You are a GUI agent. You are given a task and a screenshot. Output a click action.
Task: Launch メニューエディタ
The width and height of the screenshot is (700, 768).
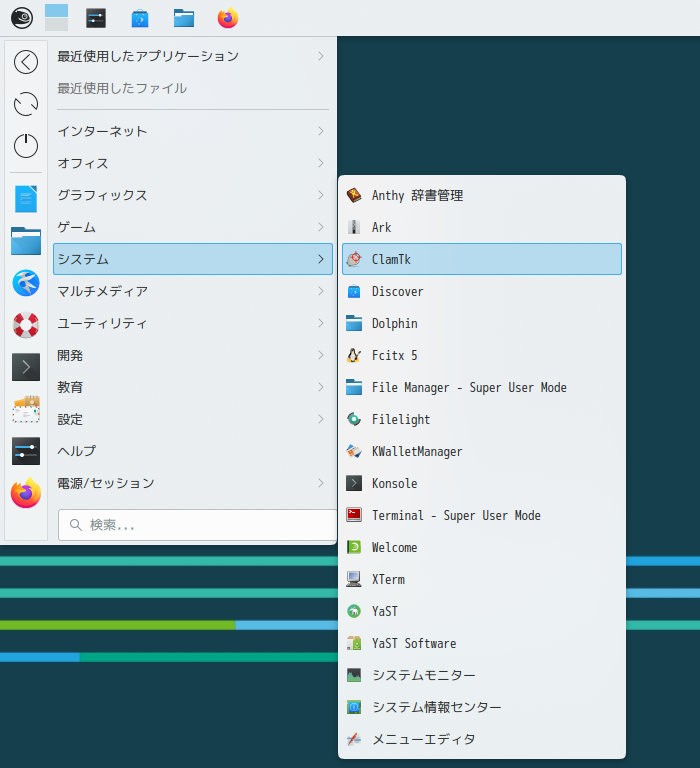coord(482,739)
